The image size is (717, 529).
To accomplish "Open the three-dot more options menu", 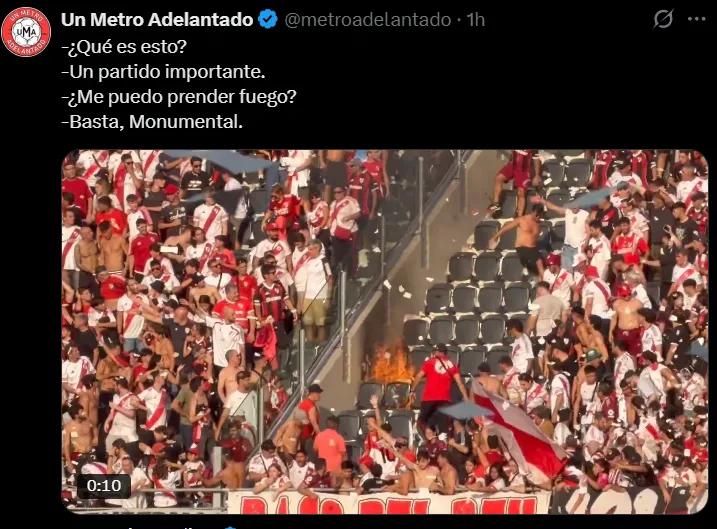I will point(696,19).
